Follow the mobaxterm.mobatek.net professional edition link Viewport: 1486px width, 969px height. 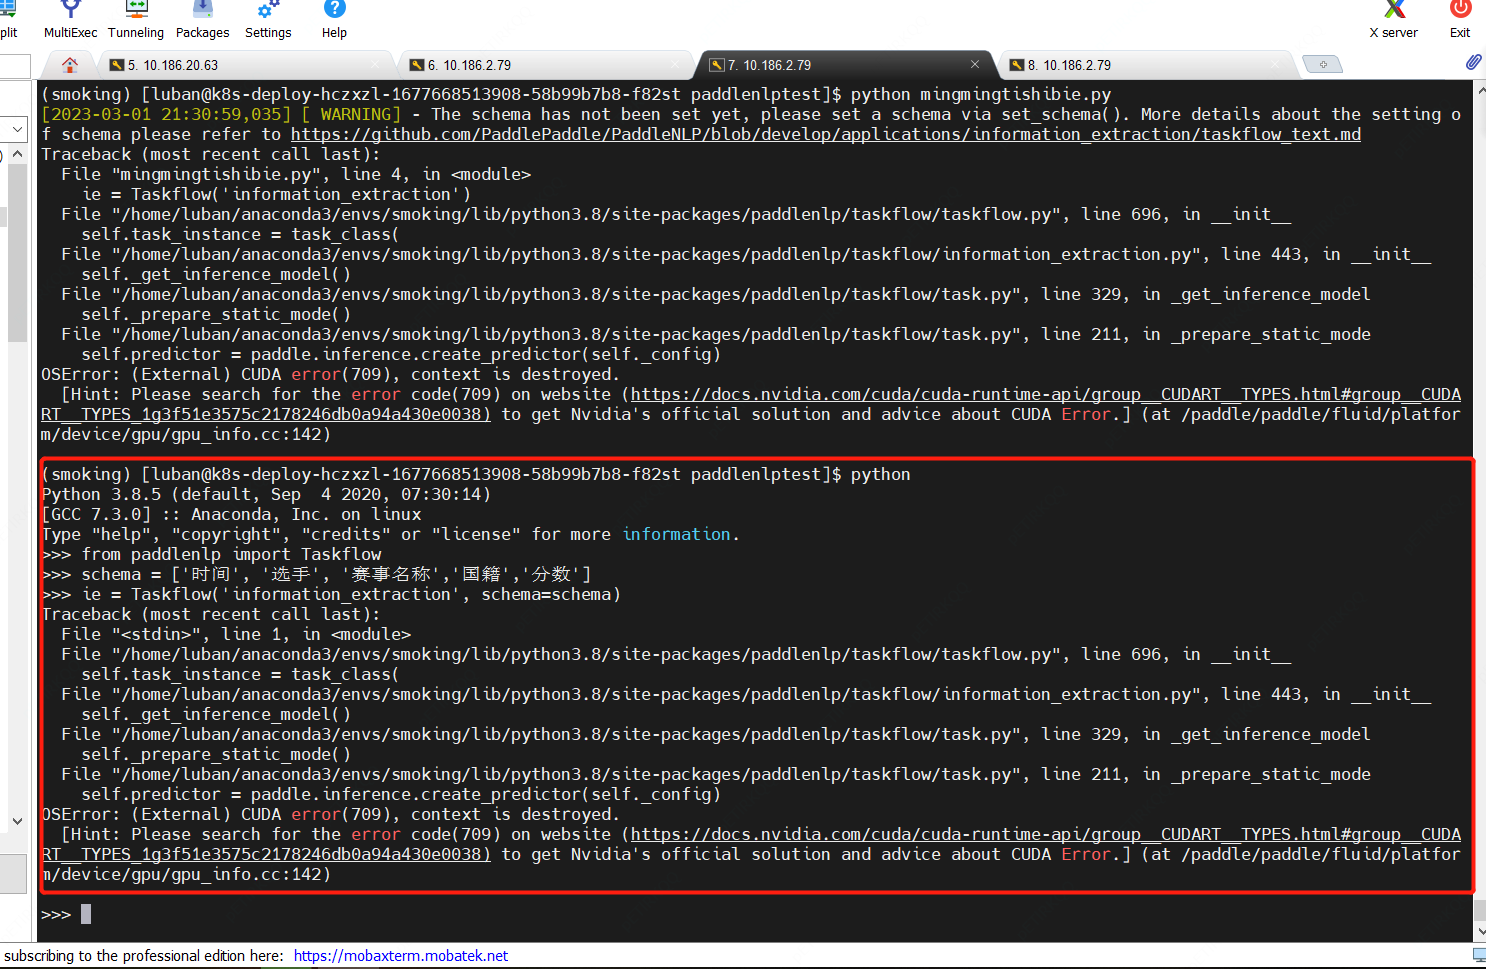[400, 955]
